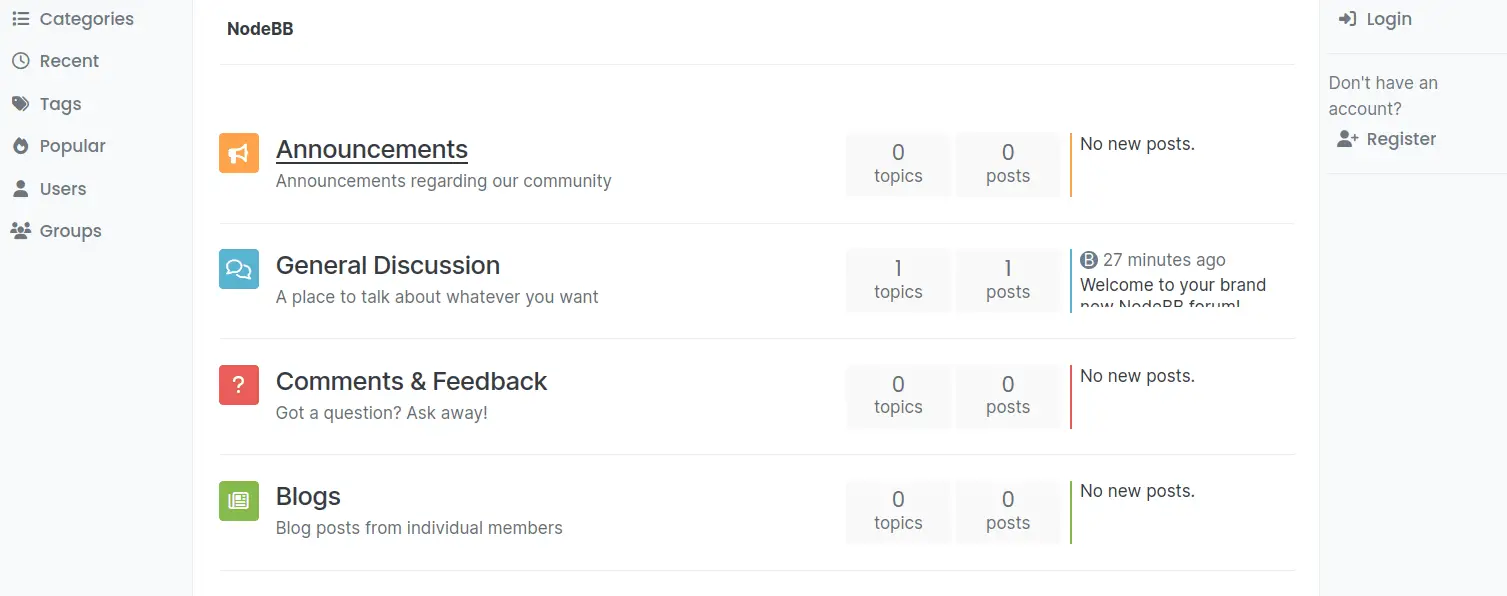This screenshot has height=596, width=1507.
Task: Click the orange Announcements megaphone icon
Action: 239,153
